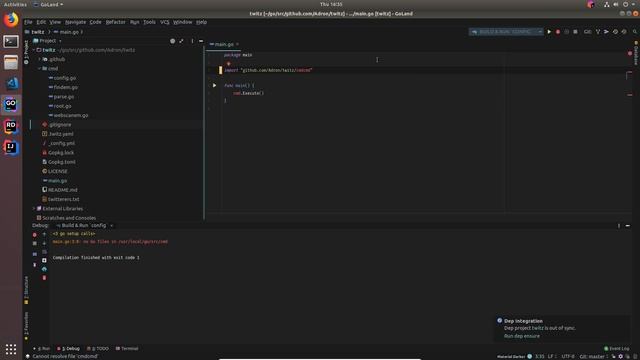Click the run gutter arrow beside func main
This screenshot has height=360, width=640.
(x=214, y=85)
